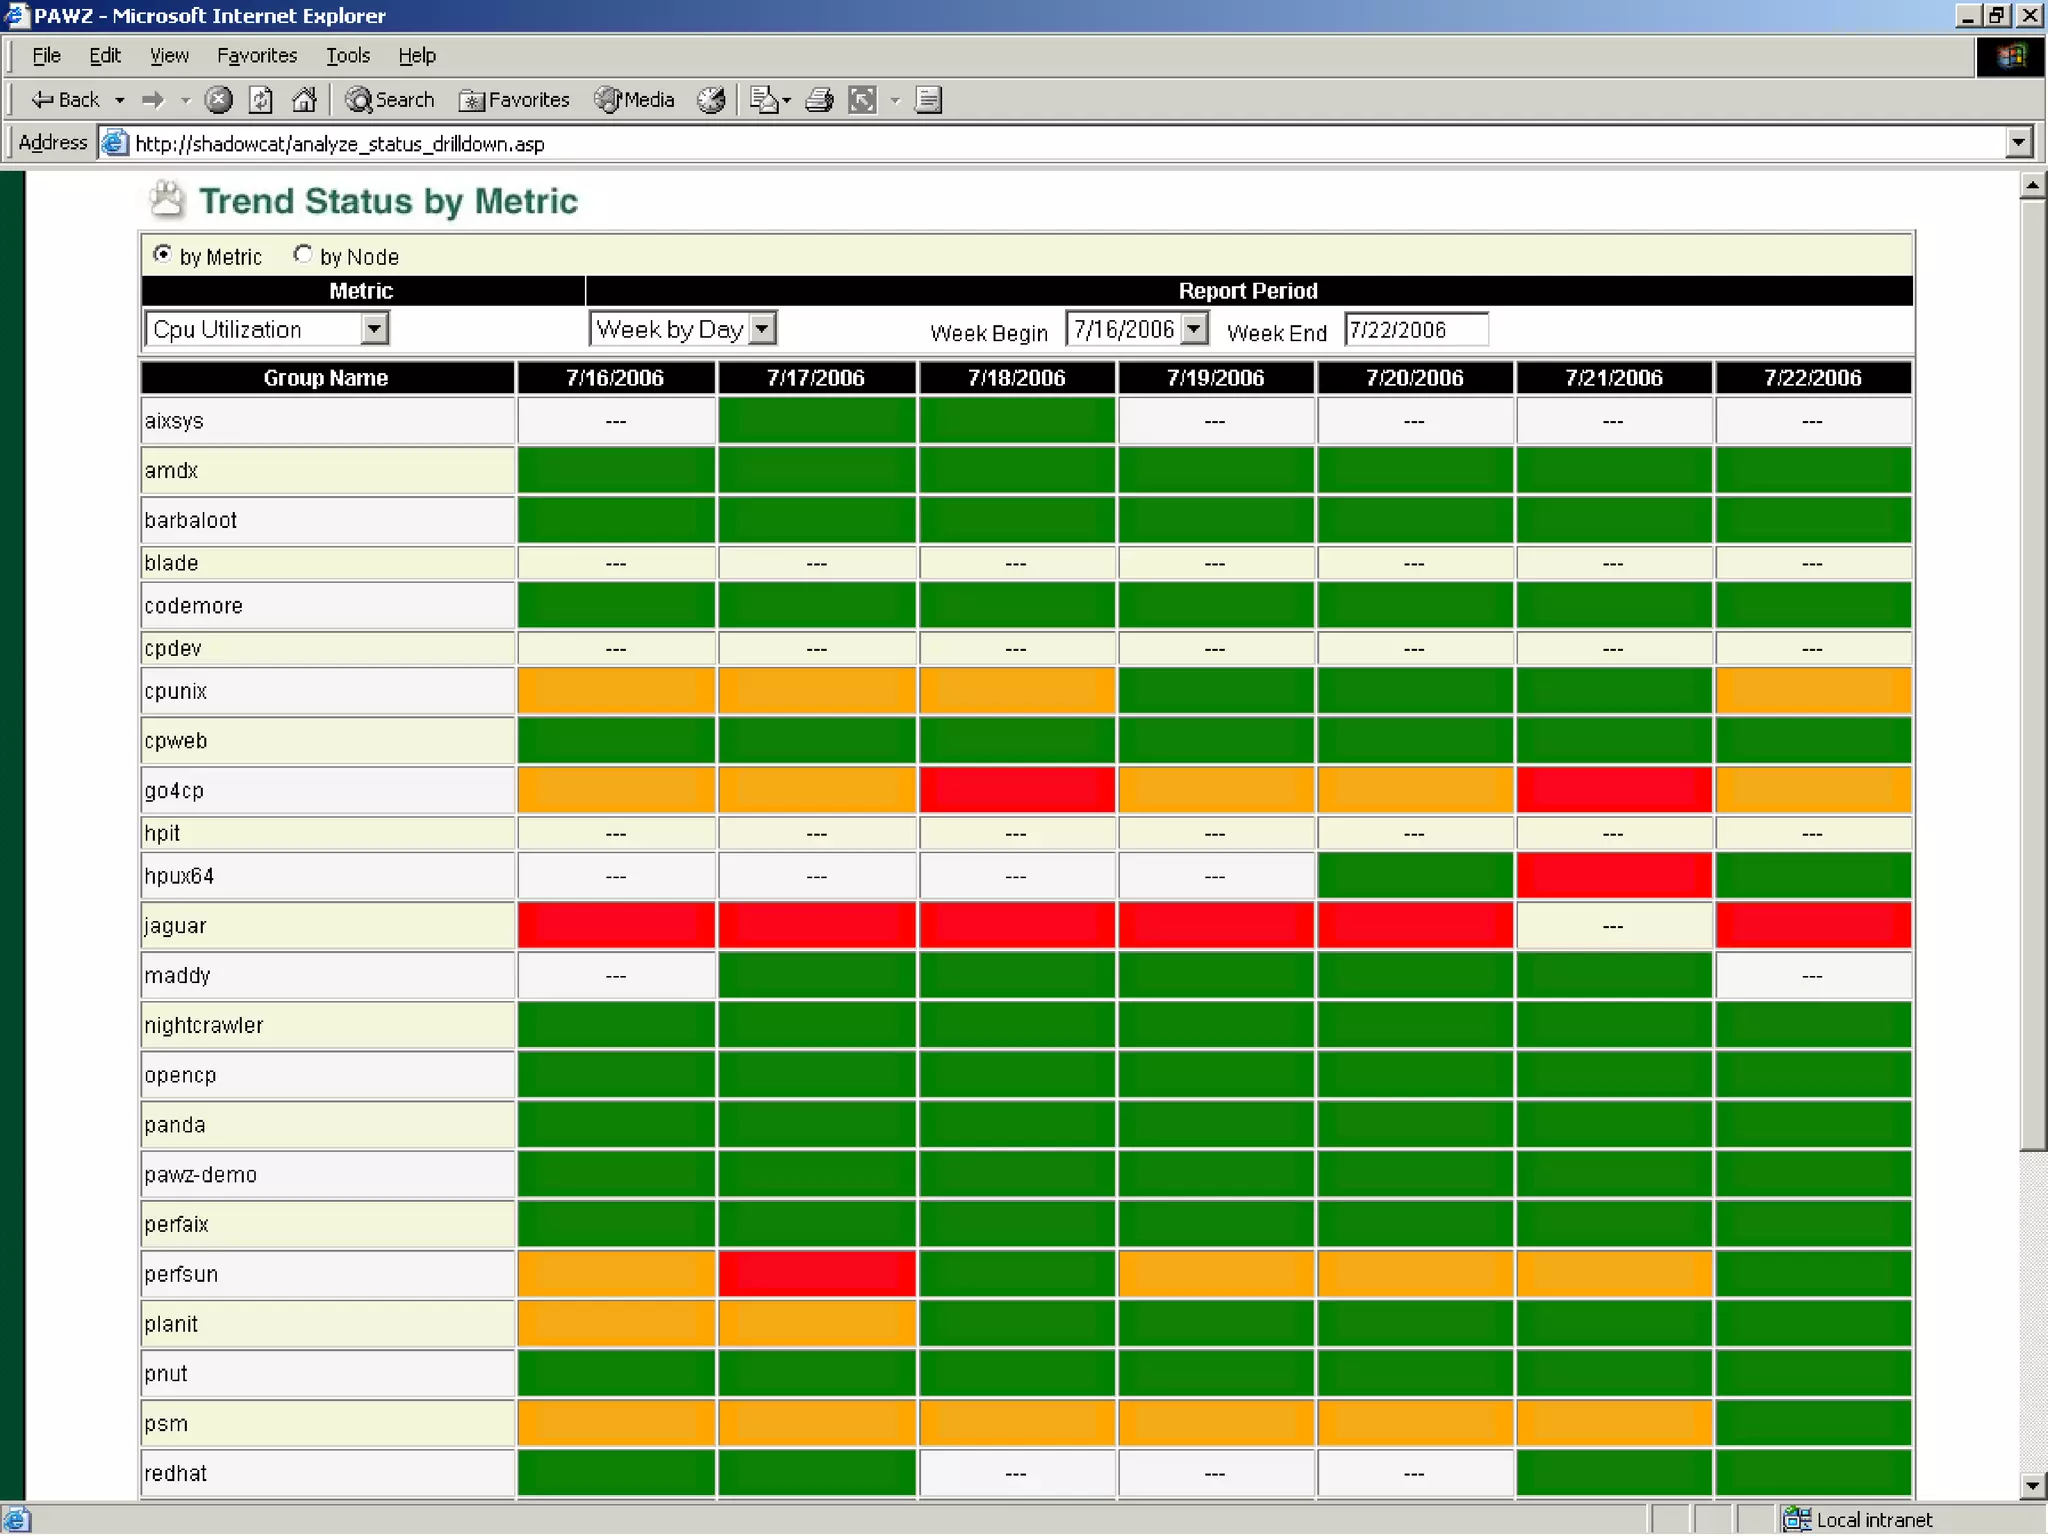Viewport: 2048px width, 1536px height.
Task: Click the 7/18/2006 column header
Action: (x=1016, y=378)
